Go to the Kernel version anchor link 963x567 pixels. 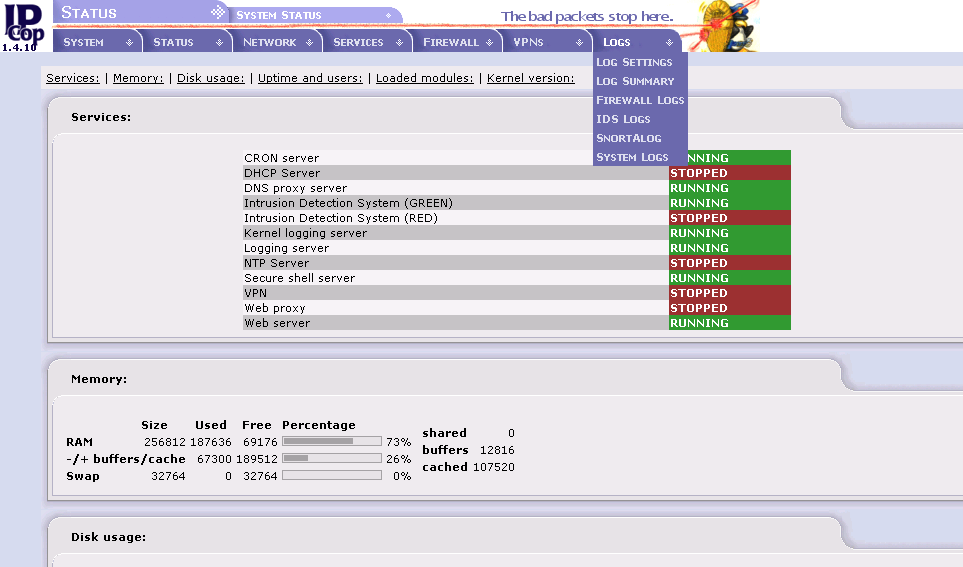[530, 78]
